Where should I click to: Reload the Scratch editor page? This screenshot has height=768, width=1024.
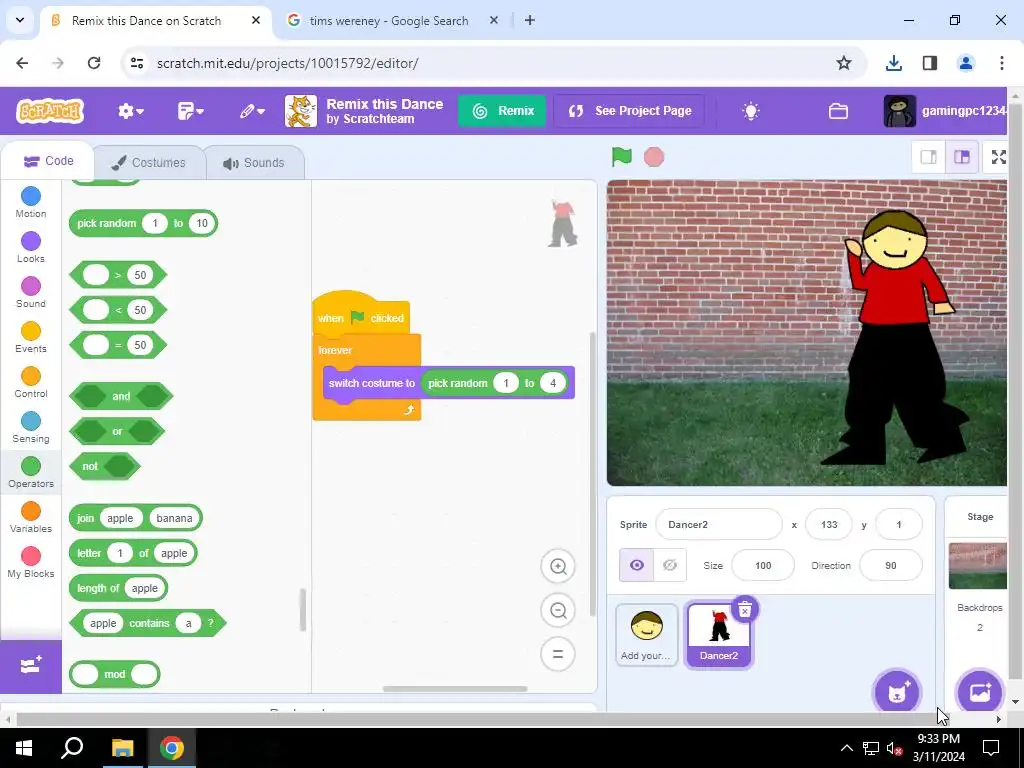coord(94,63)
